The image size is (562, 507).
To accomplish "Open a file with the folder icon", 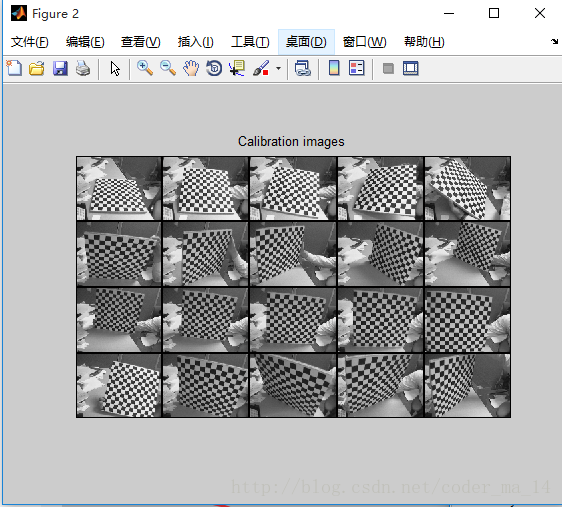I will (37, 68).
